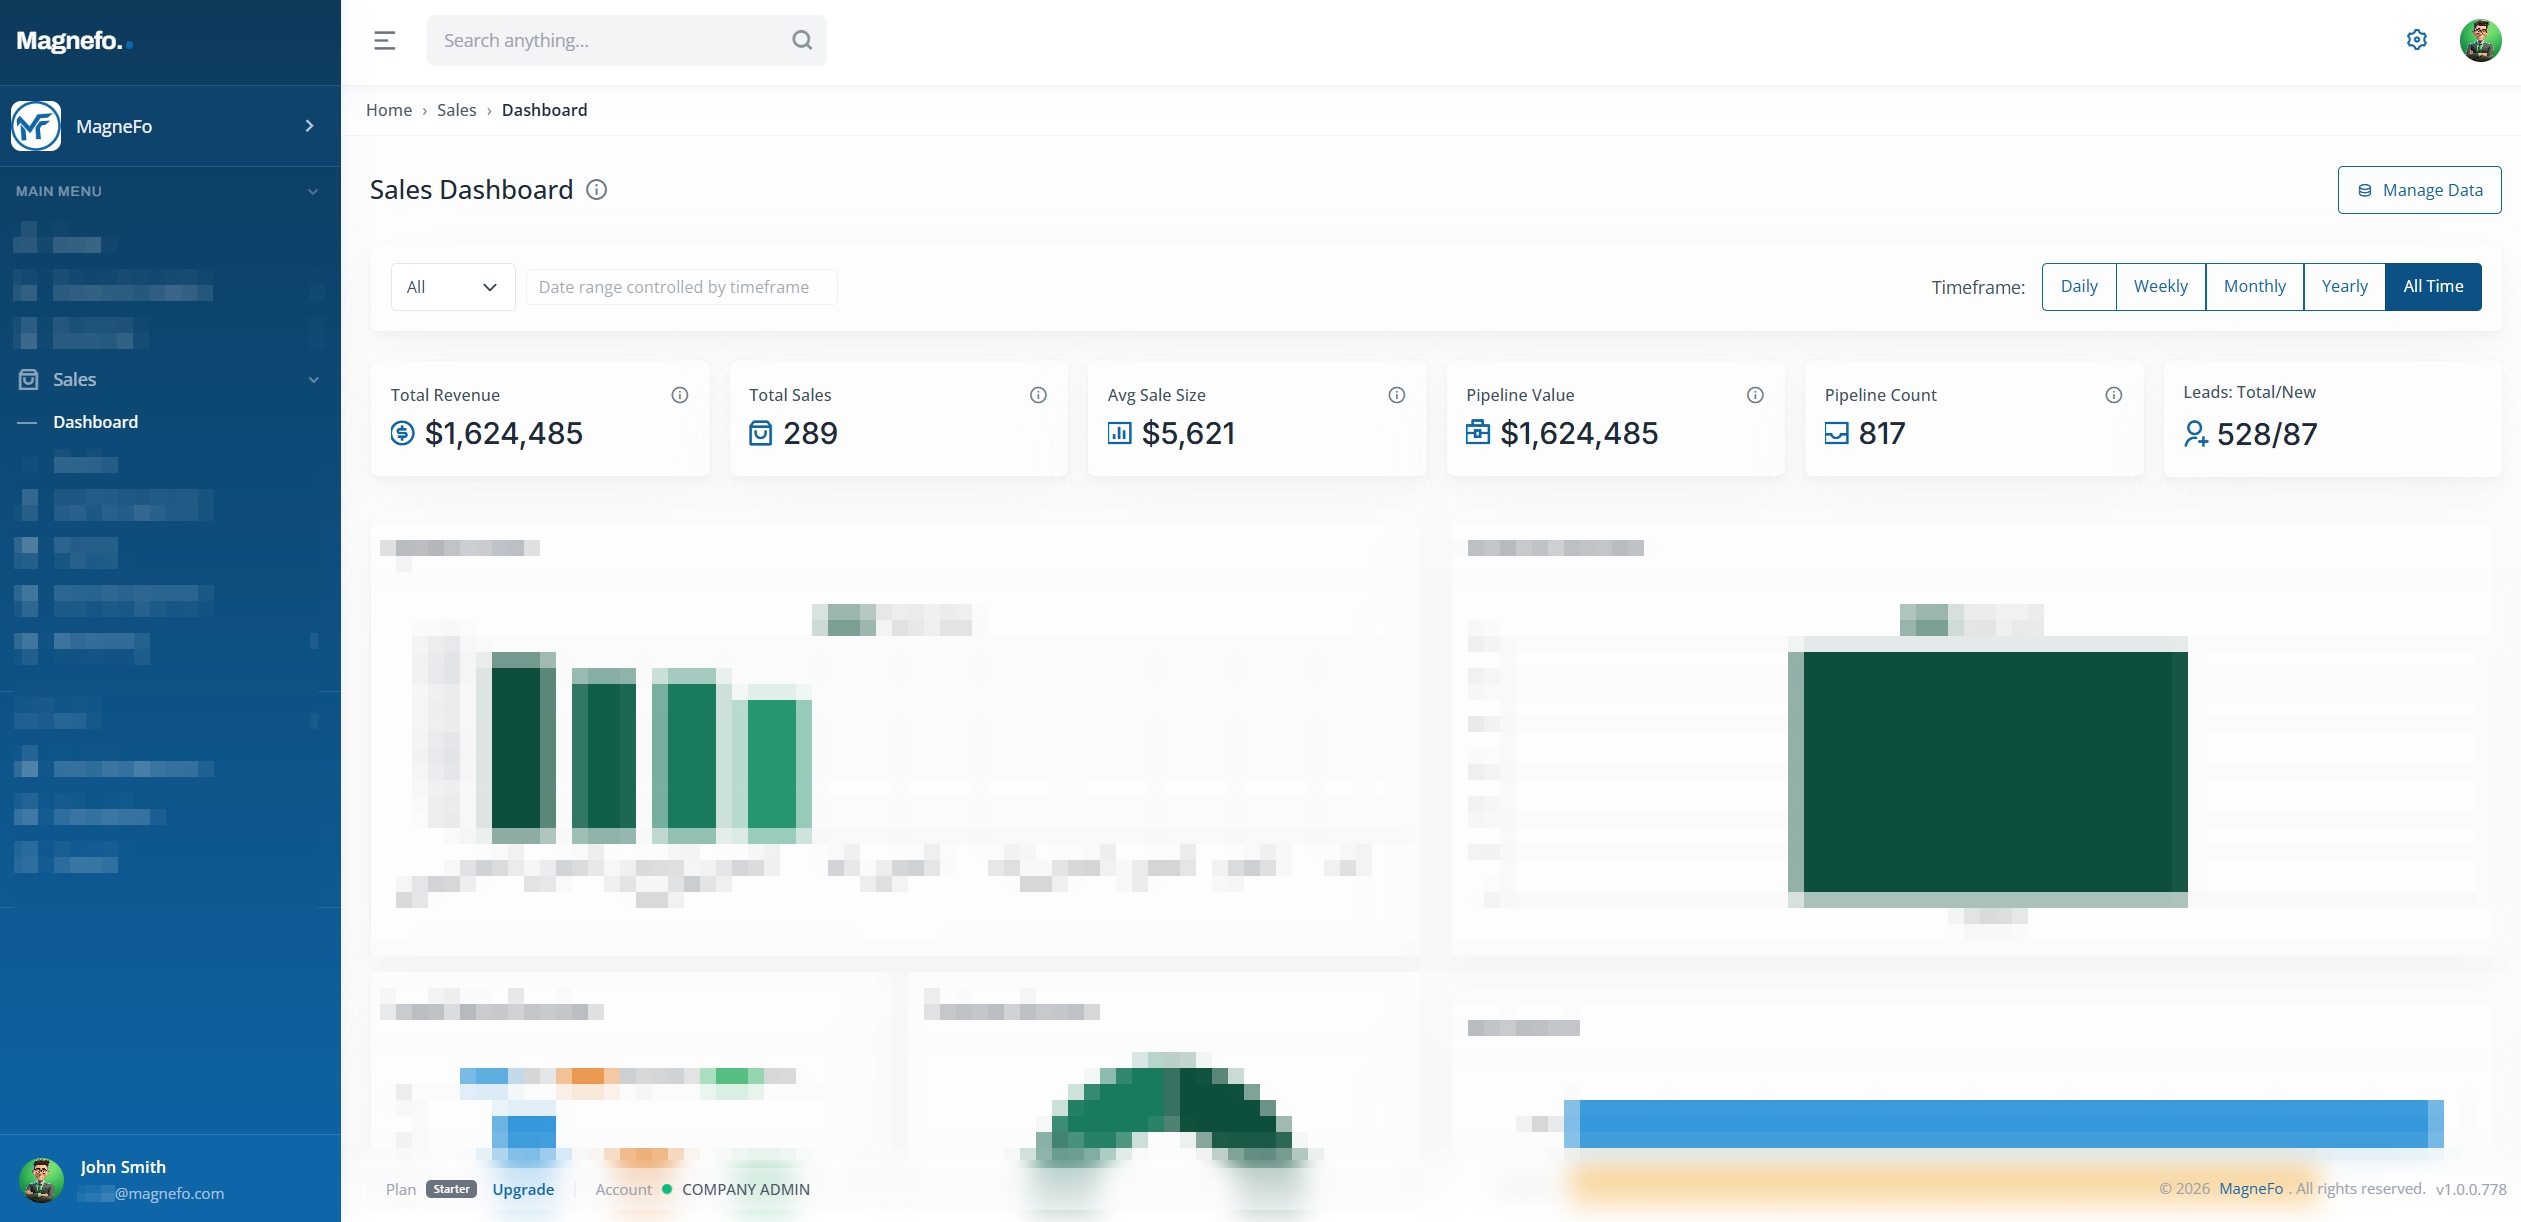Select the Weekly timeframe option
The height and width of the screenshot is (1222, 2521).
coord(2160,287)
